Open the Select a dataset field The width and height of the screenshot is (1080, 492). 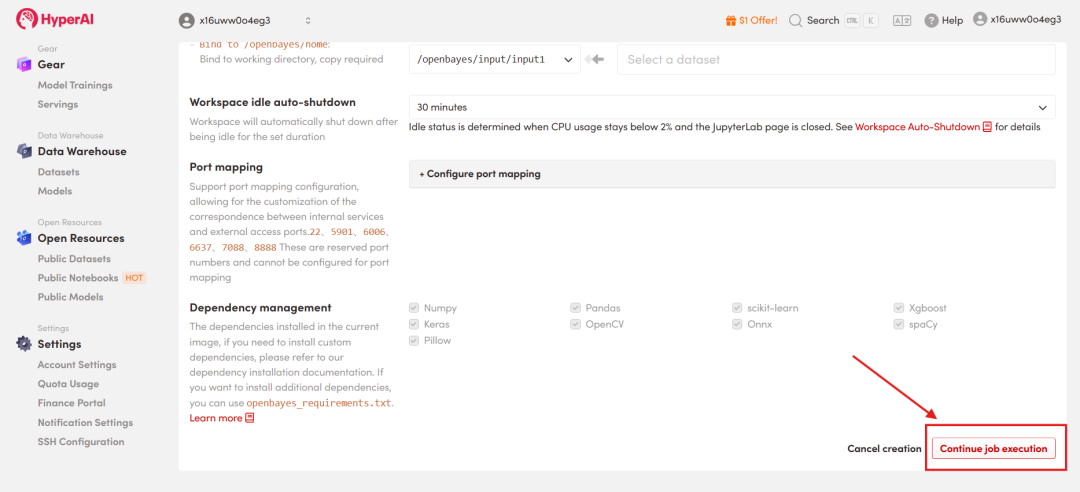coord(836,60)
